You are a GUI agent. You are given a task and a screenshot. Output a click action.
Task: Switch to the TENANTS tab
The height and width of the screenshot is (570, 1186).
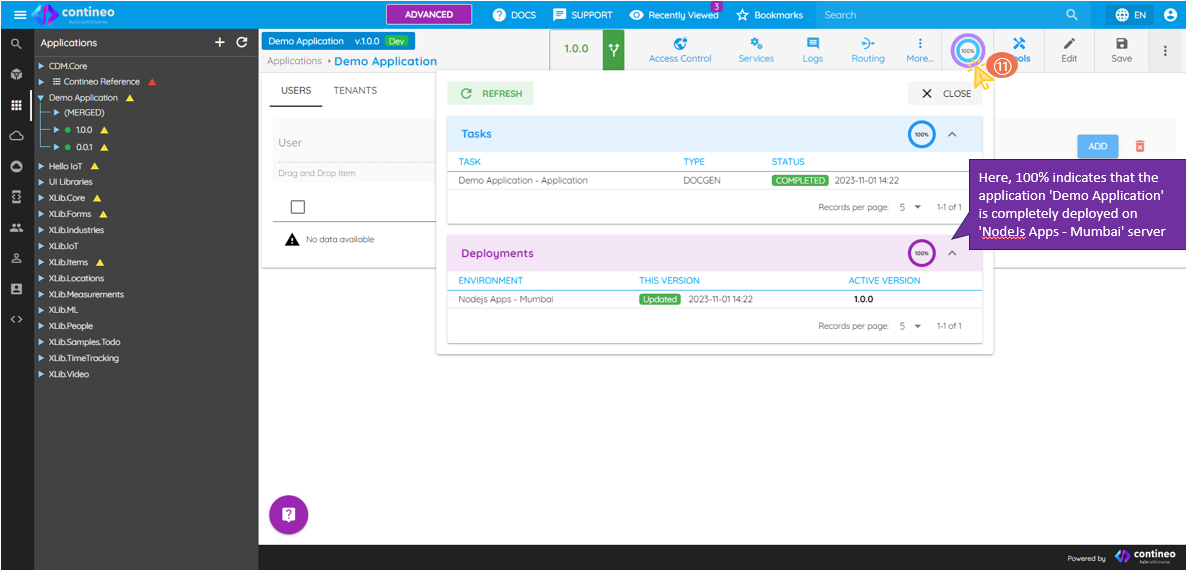pyautogui.click(x=355, y=91)
